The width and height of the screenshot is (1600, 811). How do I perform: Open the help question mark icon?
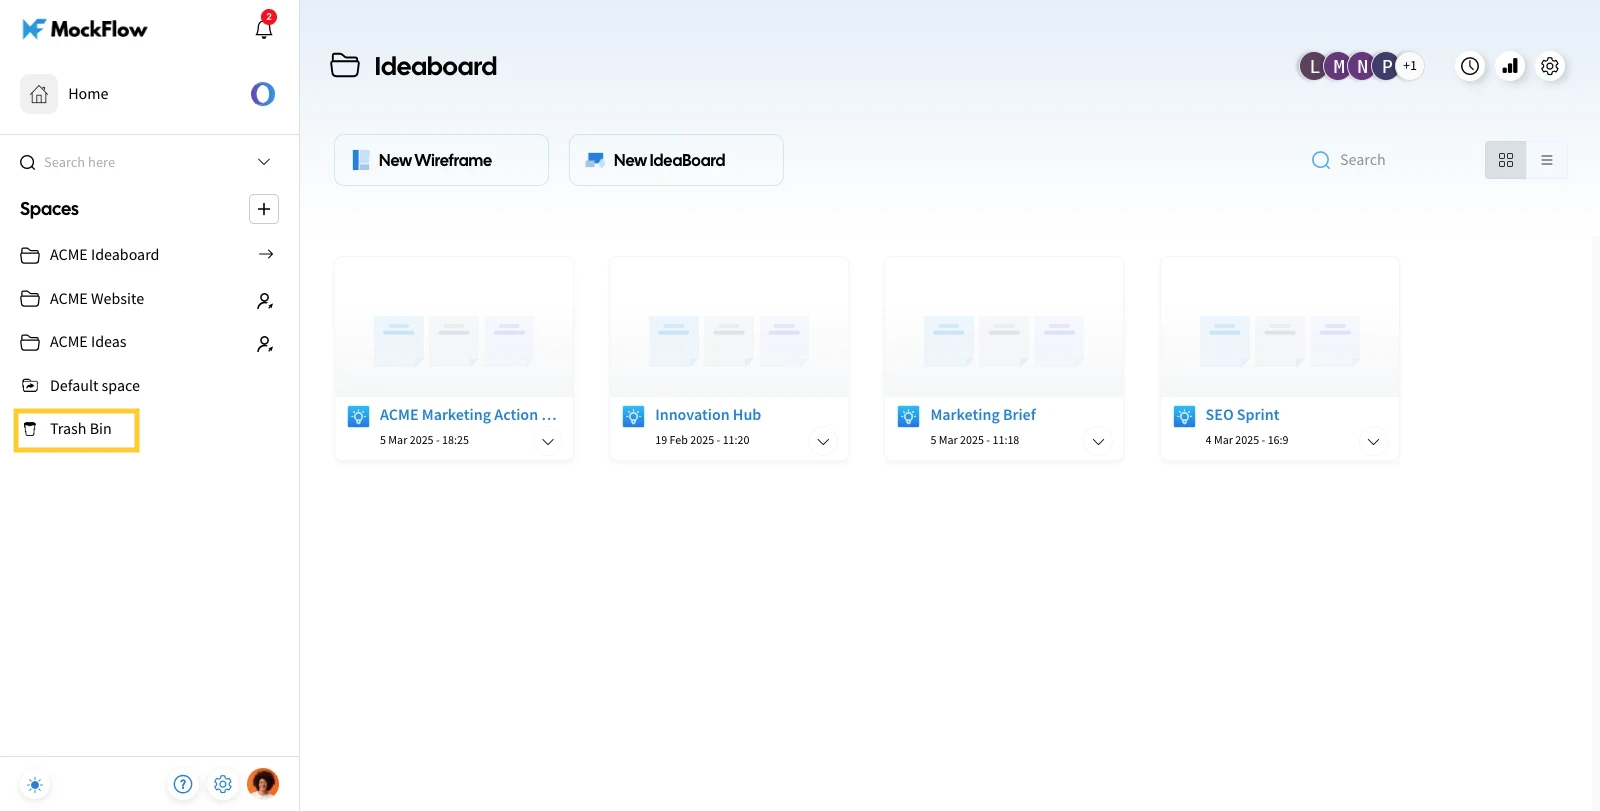point(183,784)
